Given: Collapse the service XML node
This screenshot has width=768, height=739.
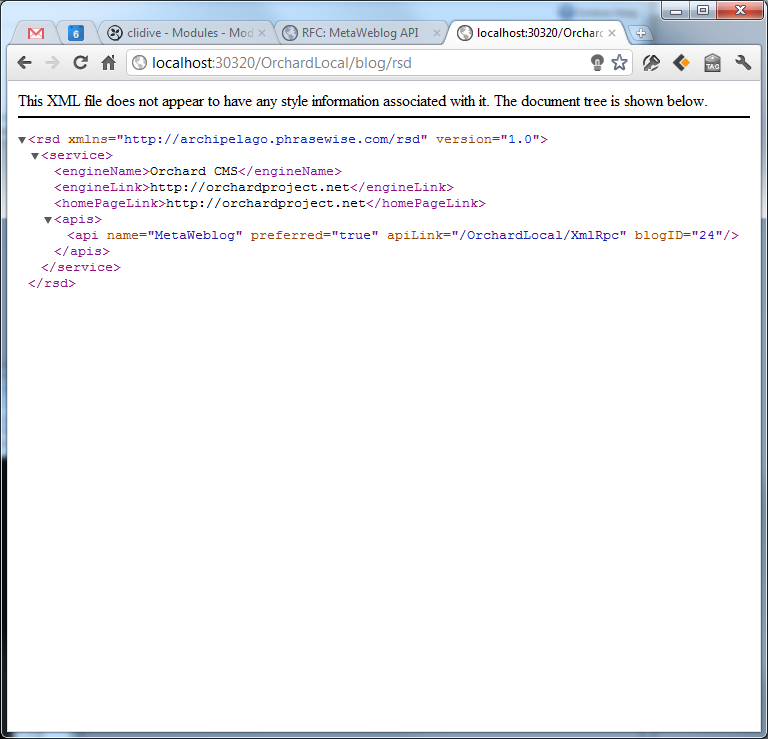Looking at the screenshot, I should [35, 156].
